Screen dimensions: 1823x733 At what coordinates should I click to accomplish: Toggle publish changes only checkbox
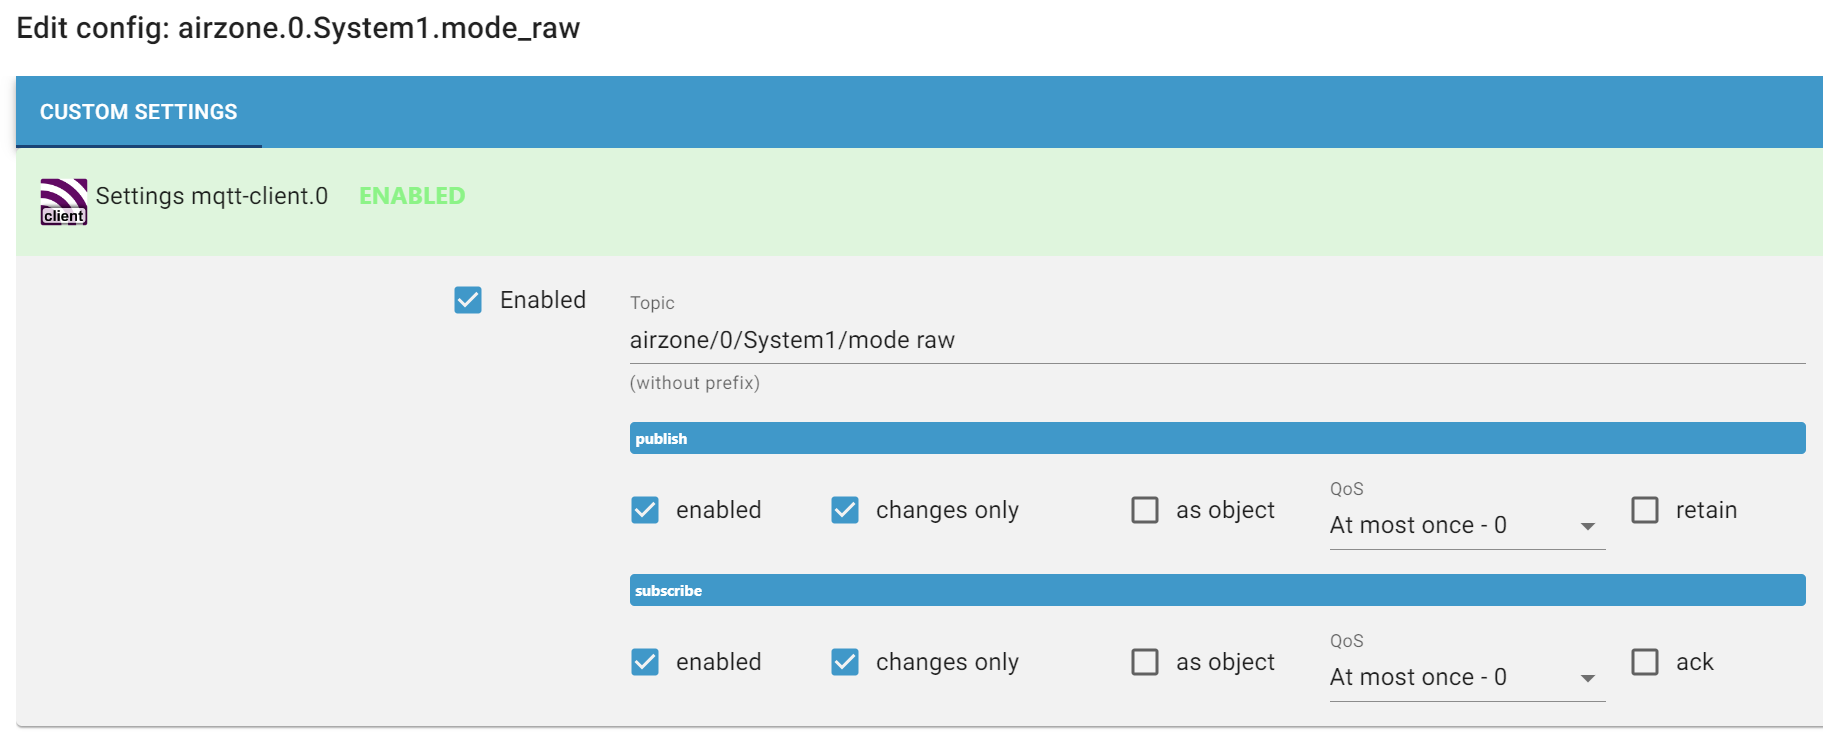(x=845, y=510)
